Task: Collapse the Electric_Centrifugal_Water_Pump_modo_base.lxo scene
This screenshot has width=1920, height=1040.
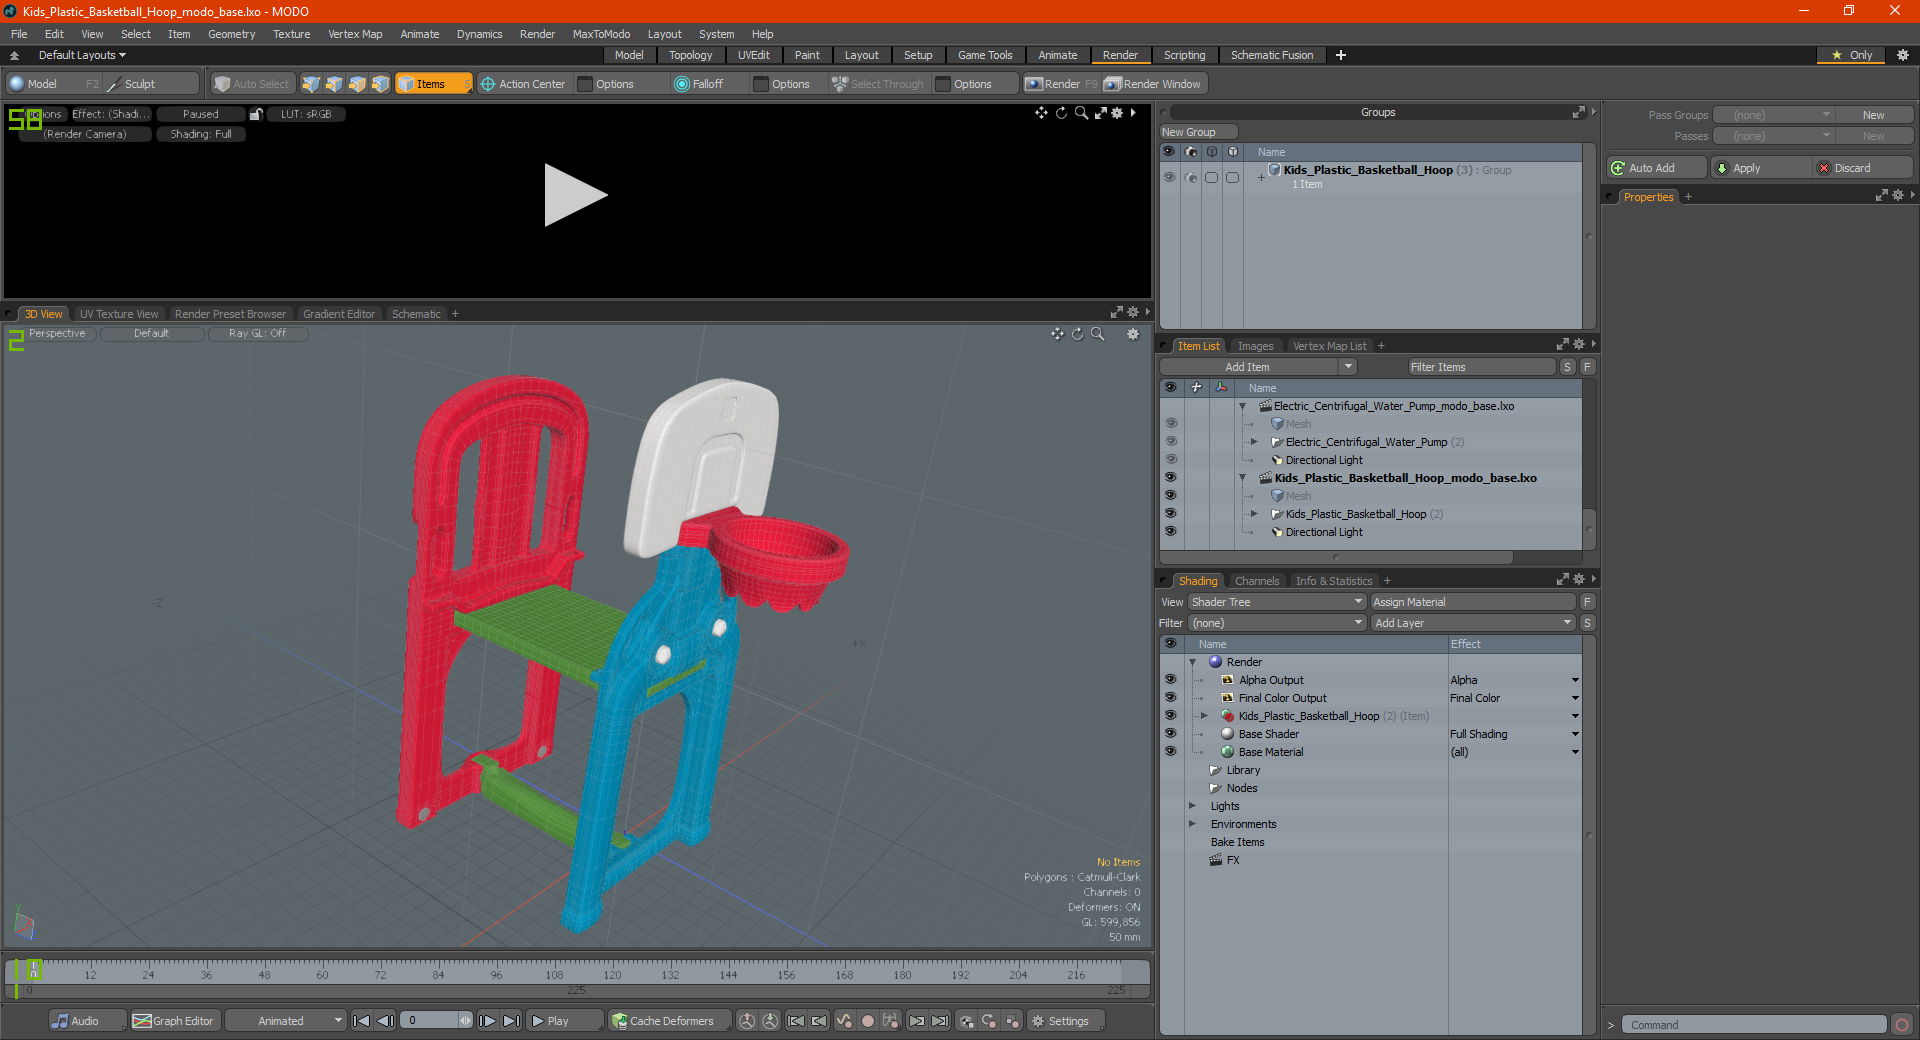Action: coord(1243,406)
